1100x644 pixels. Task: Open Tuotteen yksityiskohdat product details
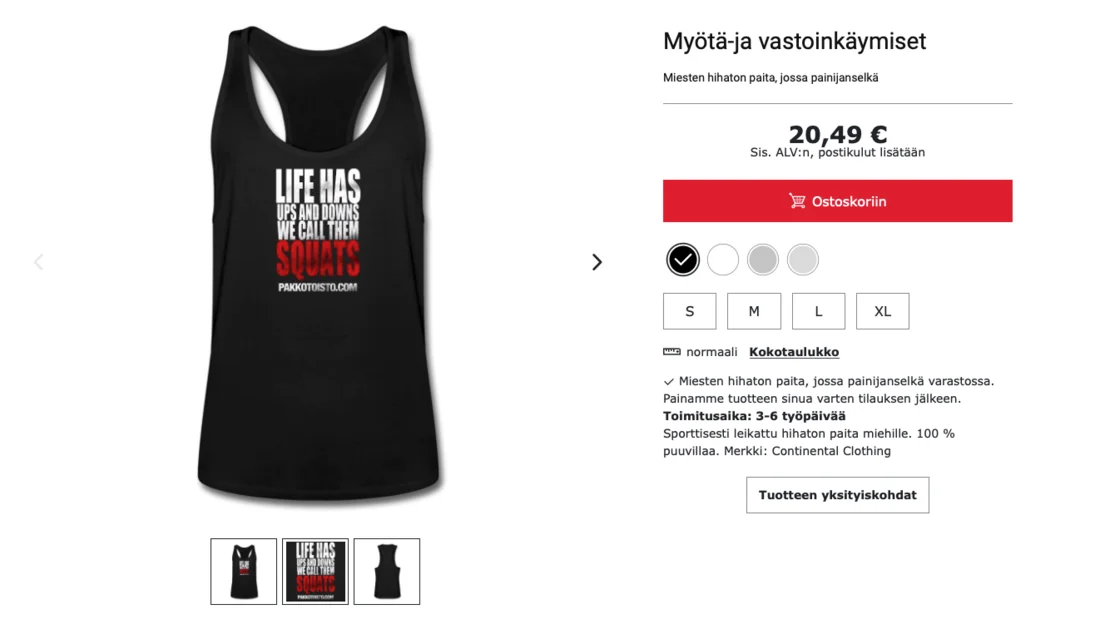pos(838,495)
